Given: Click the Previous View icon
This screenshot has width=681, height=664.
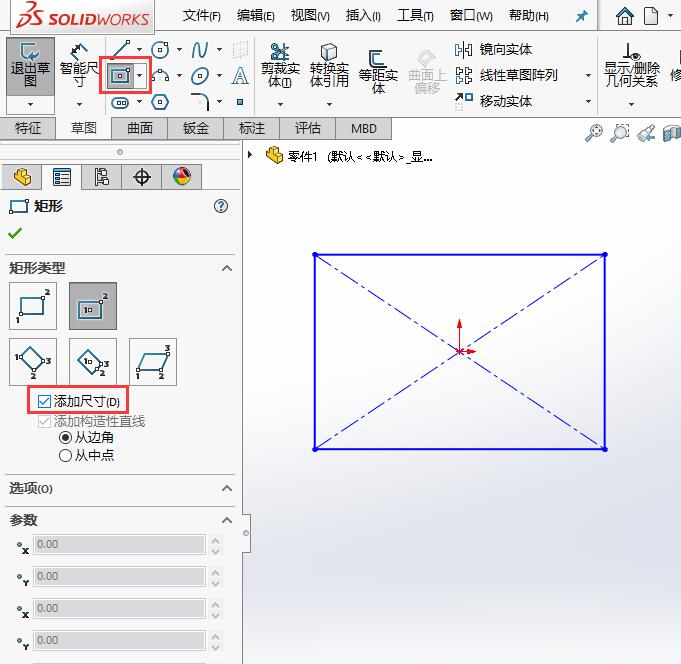Looking at the screenshot, I should click(x=646, y=133).
